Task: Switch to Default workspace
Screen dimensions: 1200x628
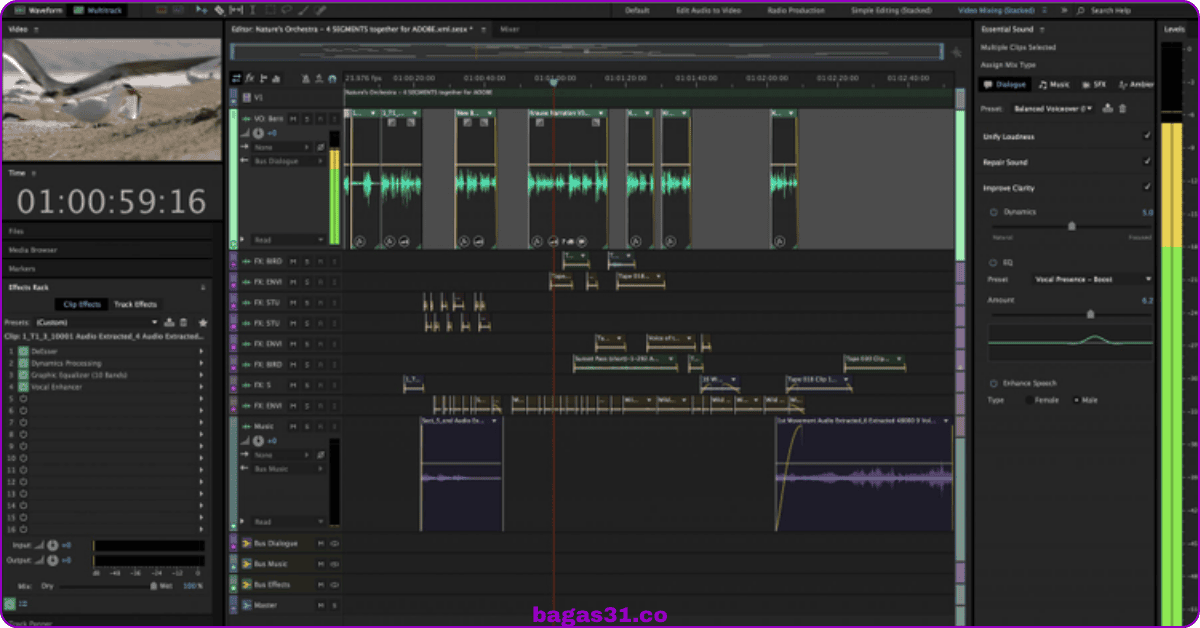Action: pyautogui.click(x=637, y=10)
